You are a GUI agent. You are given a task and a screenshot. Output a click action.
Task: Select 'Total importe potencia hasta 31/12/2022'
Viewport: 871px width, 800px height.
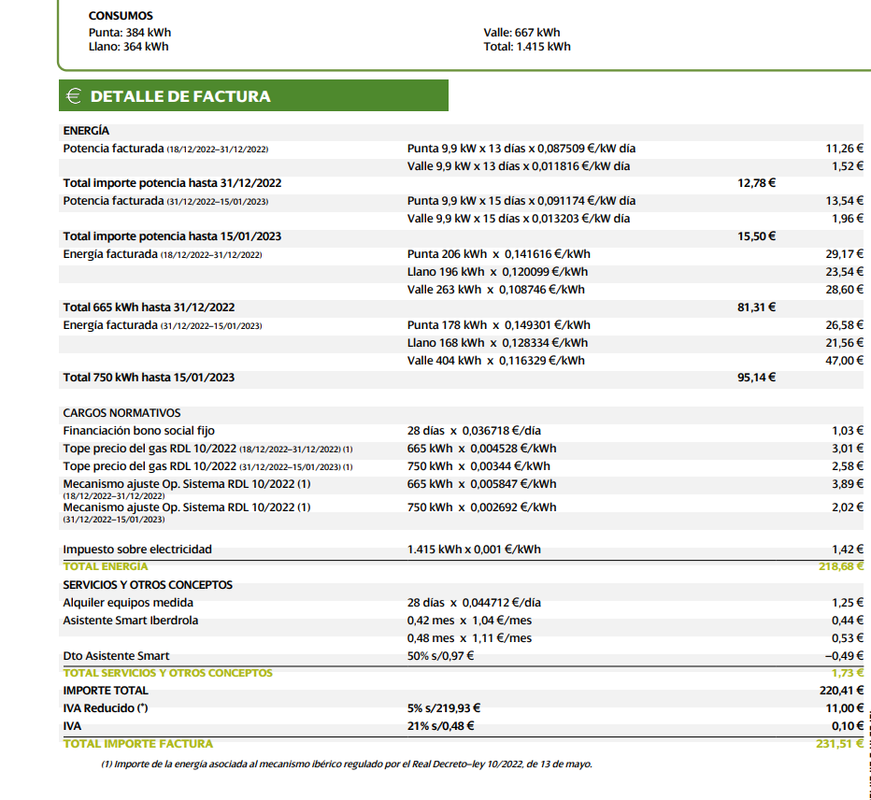(172, 183)
